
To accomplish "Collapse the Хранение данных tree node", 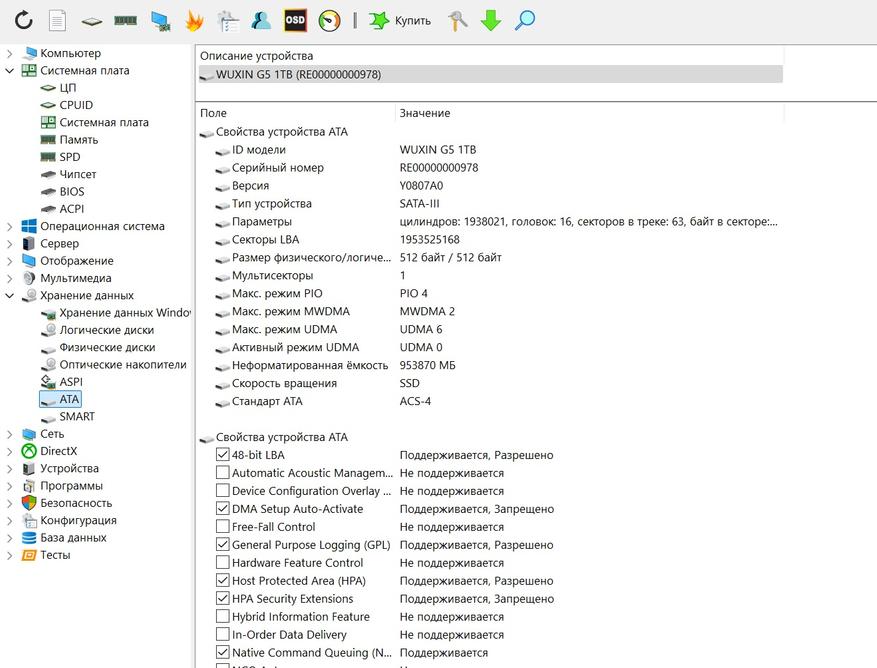I will pyautogui.click(x=10, y=295).
